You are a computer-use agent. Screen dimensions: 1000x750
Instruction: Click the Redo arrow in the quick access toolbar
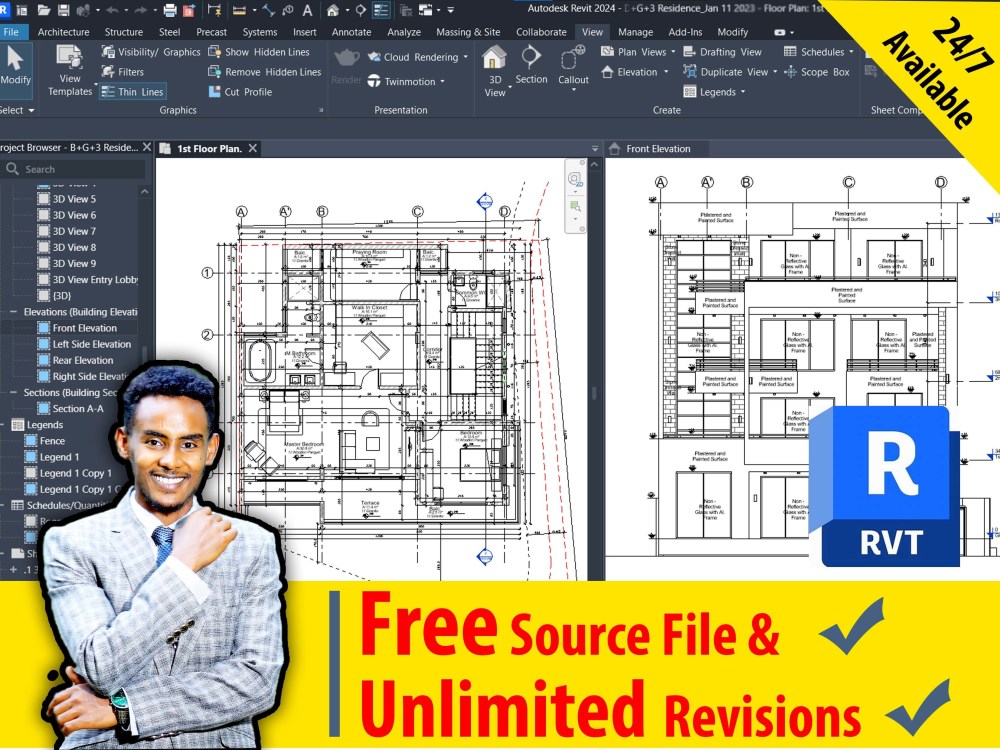pos(141,10)
